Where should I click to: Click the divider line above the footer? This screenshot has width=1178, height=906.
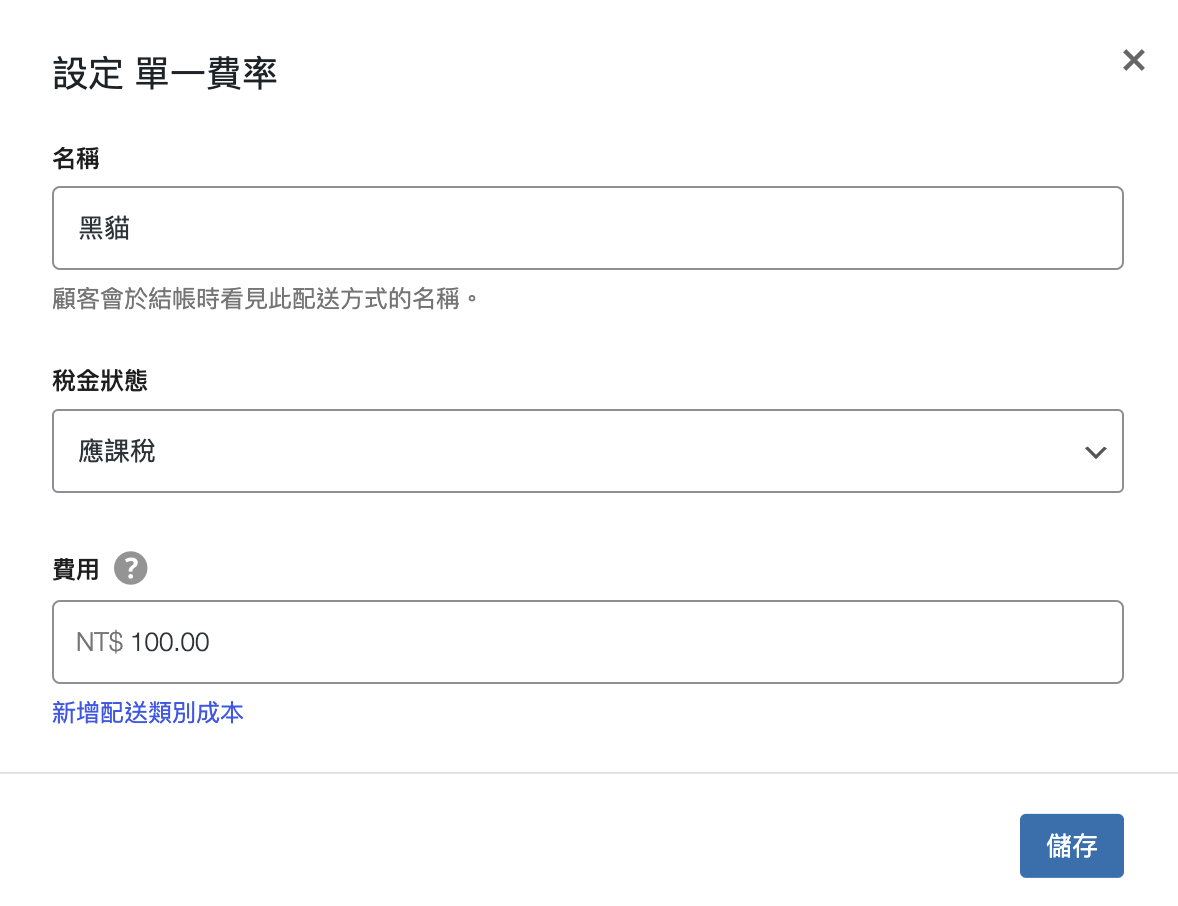[x=589, y=773]
